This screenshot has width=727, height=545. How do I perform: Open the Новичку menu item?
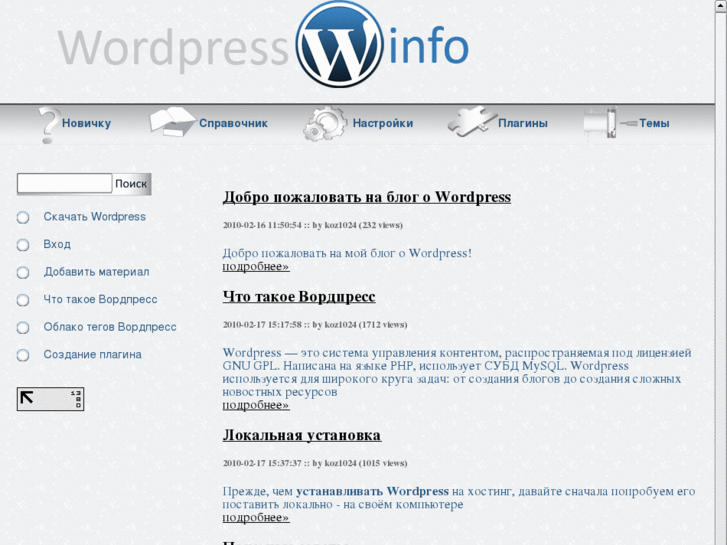tap(86, 123)
